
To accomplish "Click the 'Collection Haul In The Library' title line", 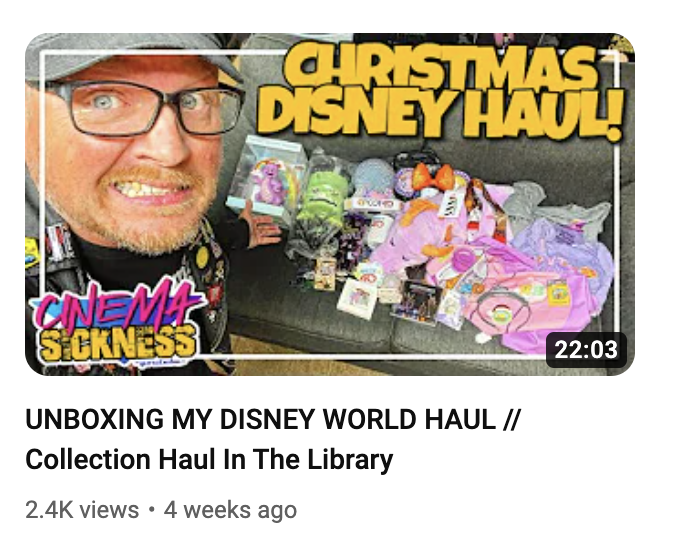I will click(209, 459).
